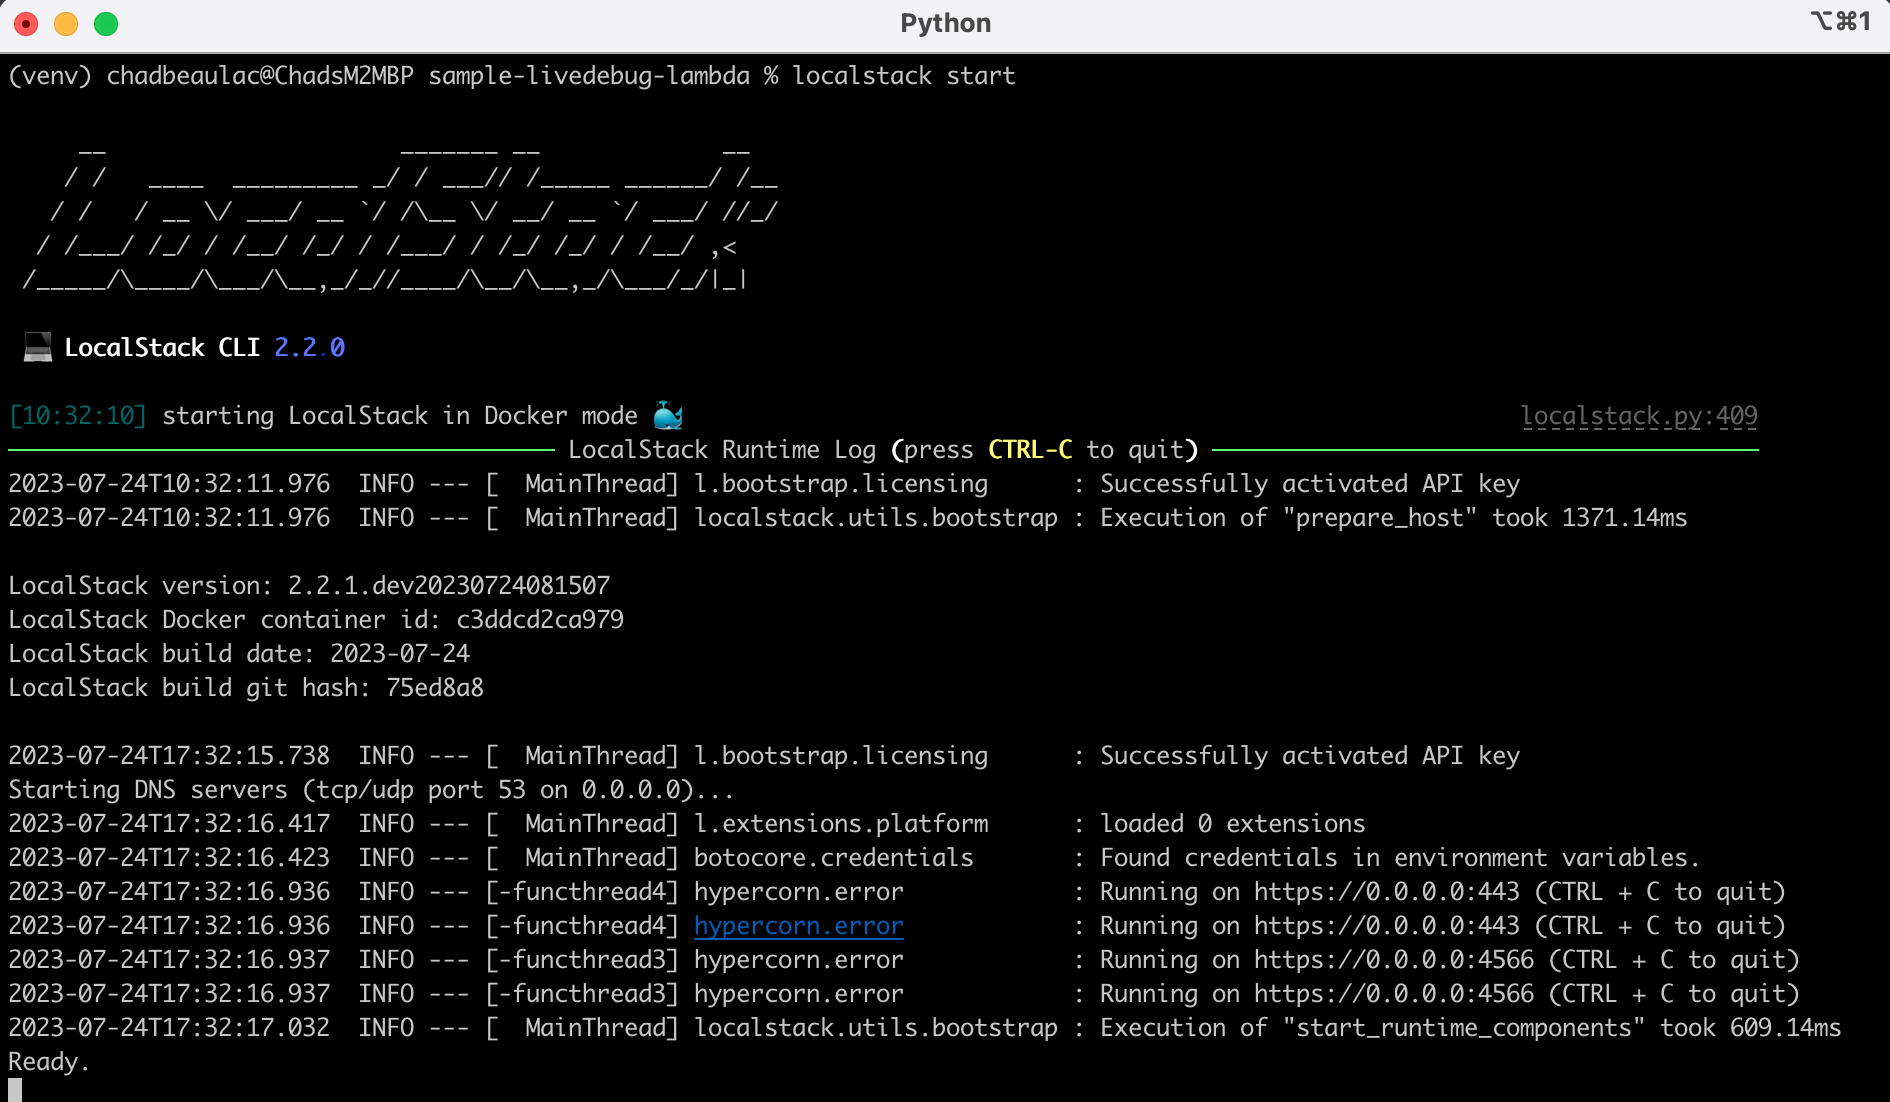Image resolution: width=1890 pixels, height=1102 pixels.
Task: Click 'prepare_host' took 1371.14ms message
Action: pyautogui.click(x=1393, y=518)
